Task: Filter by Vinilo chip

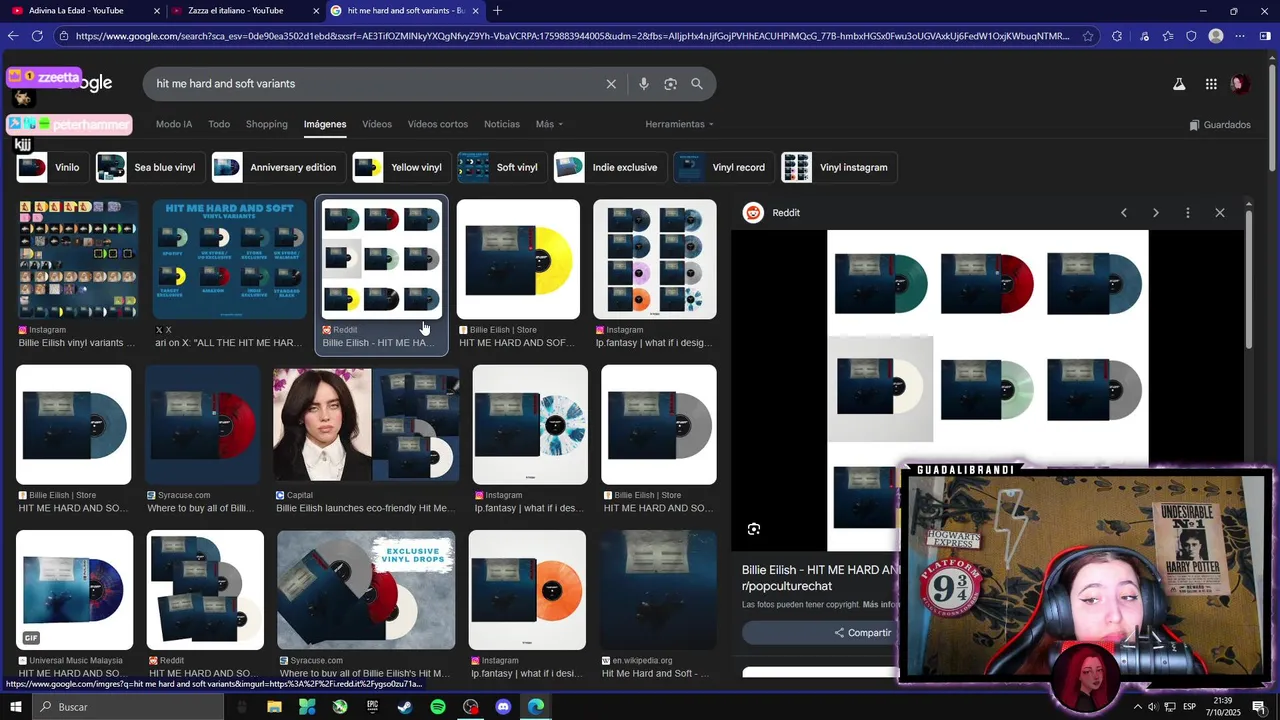Action: tap(52, 167)
